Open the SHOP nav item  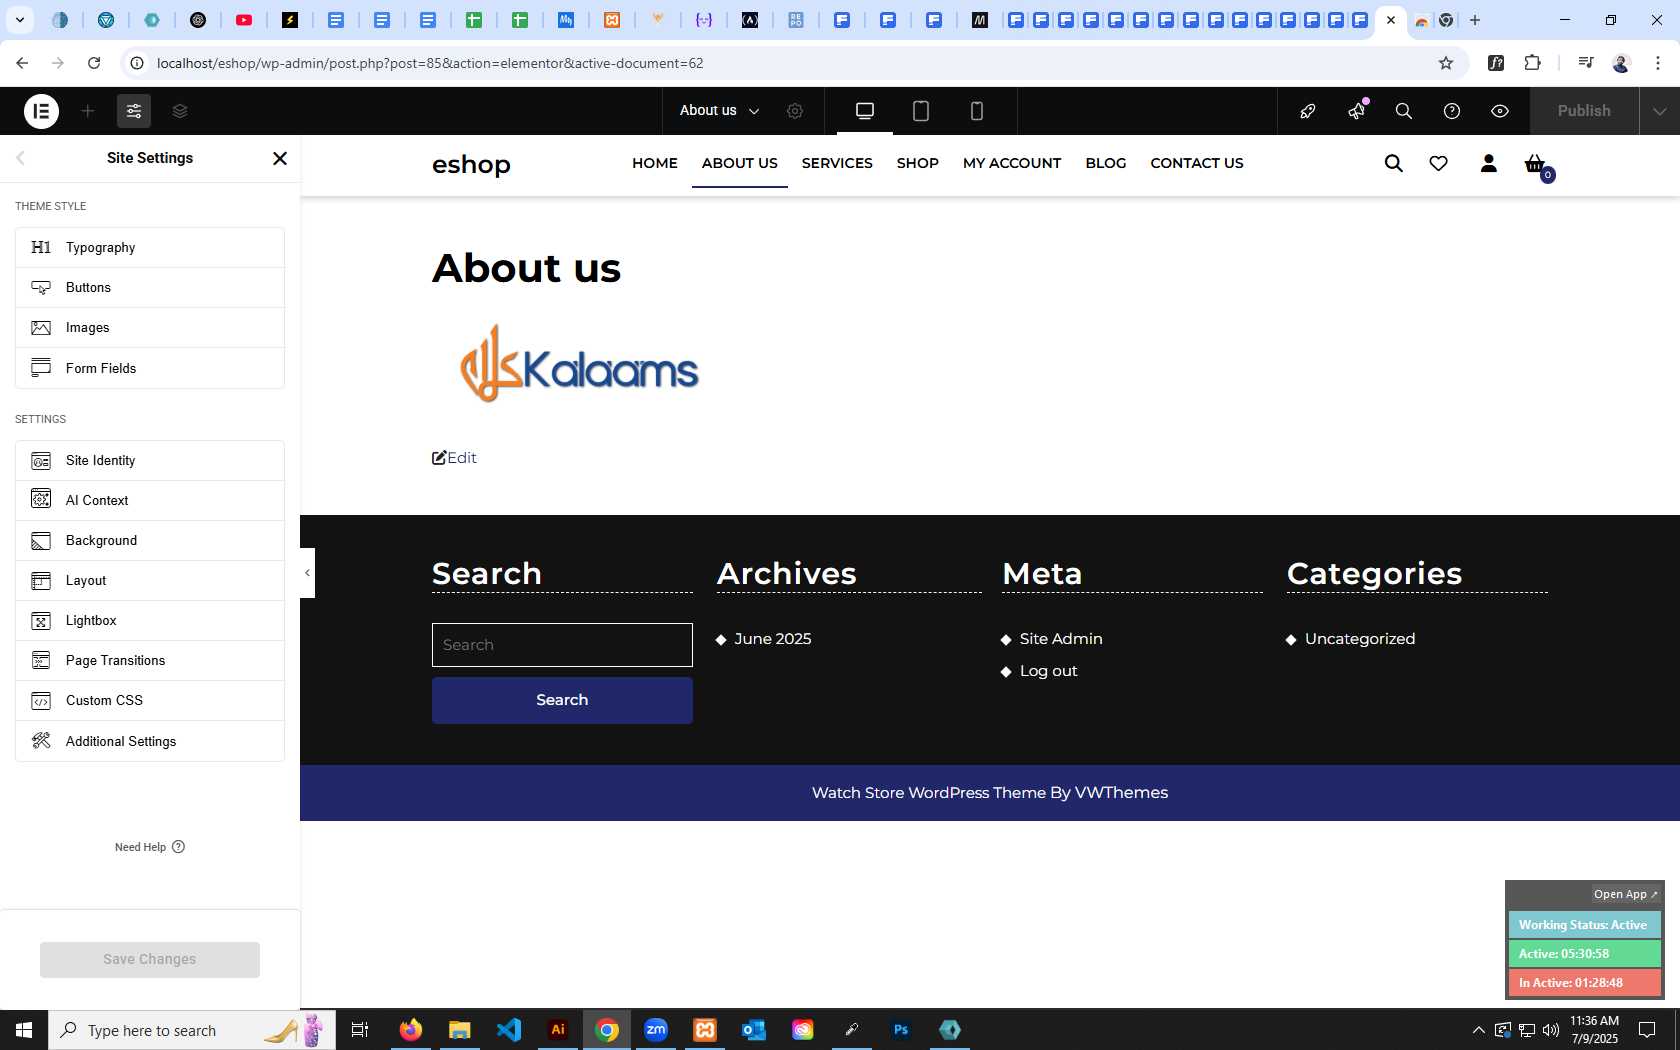coord(918,163)
